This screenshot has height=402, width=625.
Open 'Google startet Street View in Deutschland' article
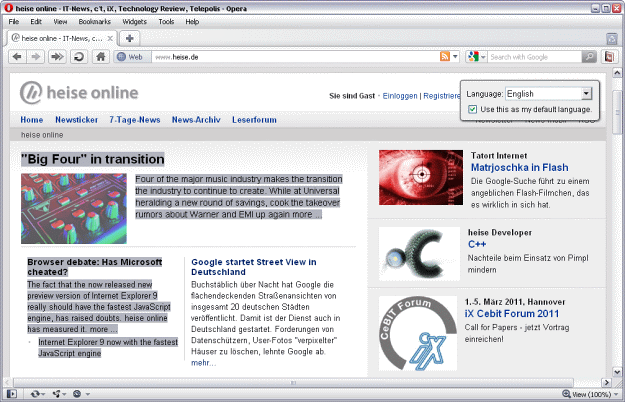240,265
